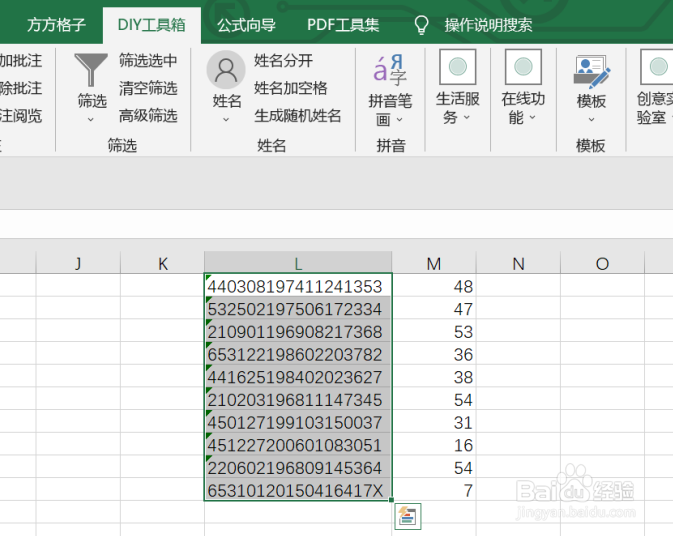
Task: Select cell with 450127199103150037
Action: [298, 422]
